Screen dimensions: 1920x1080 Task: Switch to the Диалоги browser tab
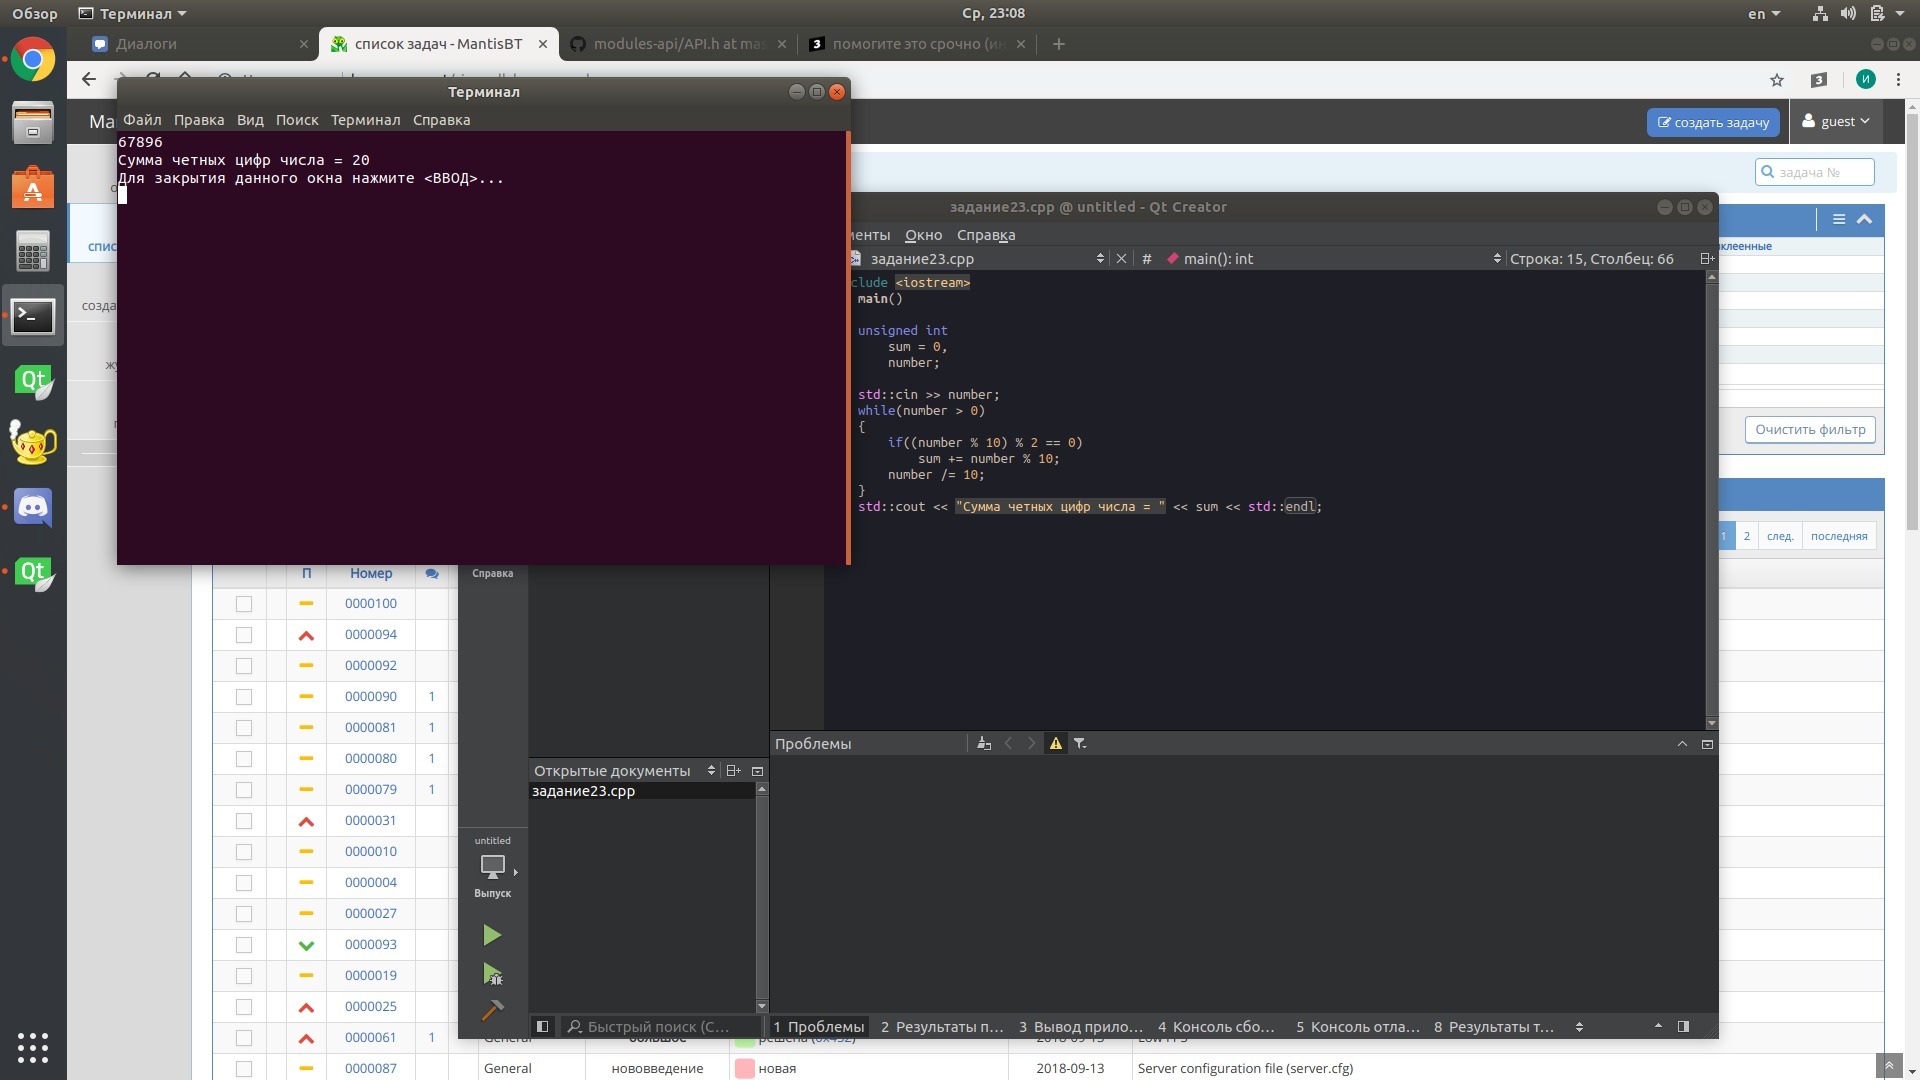(146, 44)
